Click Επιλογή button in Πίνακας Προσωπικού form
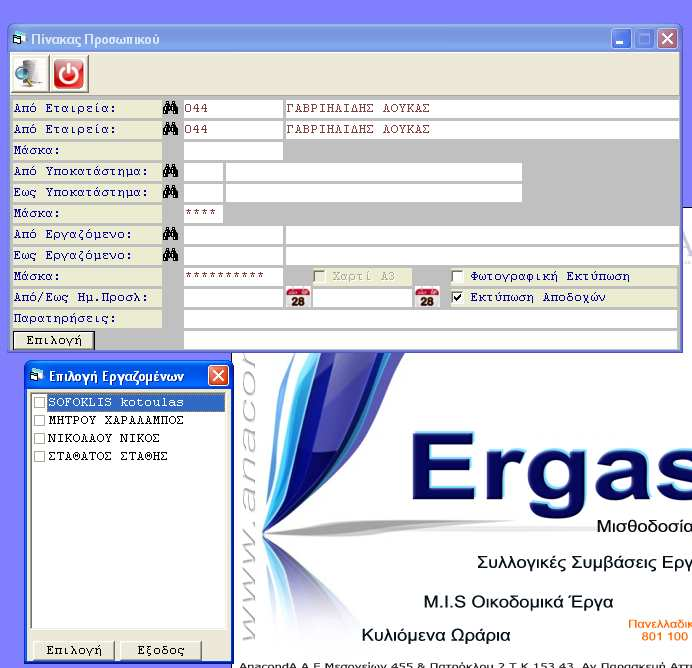Screen dimensions: 692x668 (x=54, y=340)
